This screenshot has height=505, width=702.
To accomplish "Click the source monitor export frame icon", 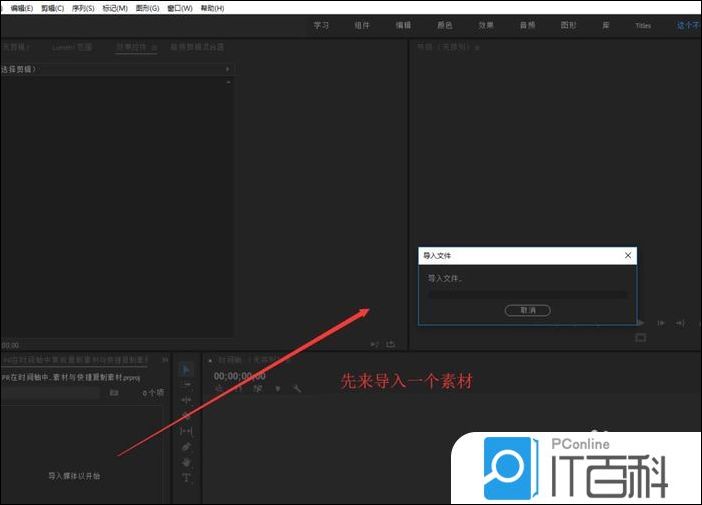I will point(391,344).
